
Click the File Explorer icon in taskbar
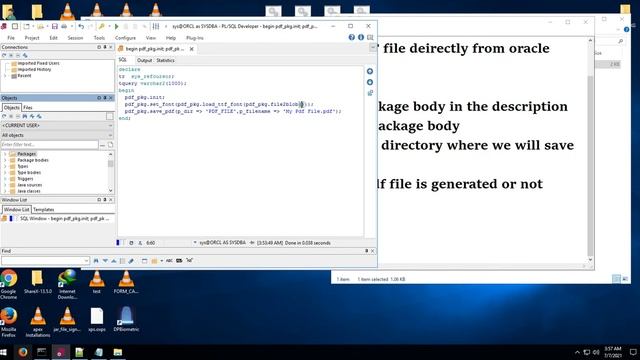118,352
